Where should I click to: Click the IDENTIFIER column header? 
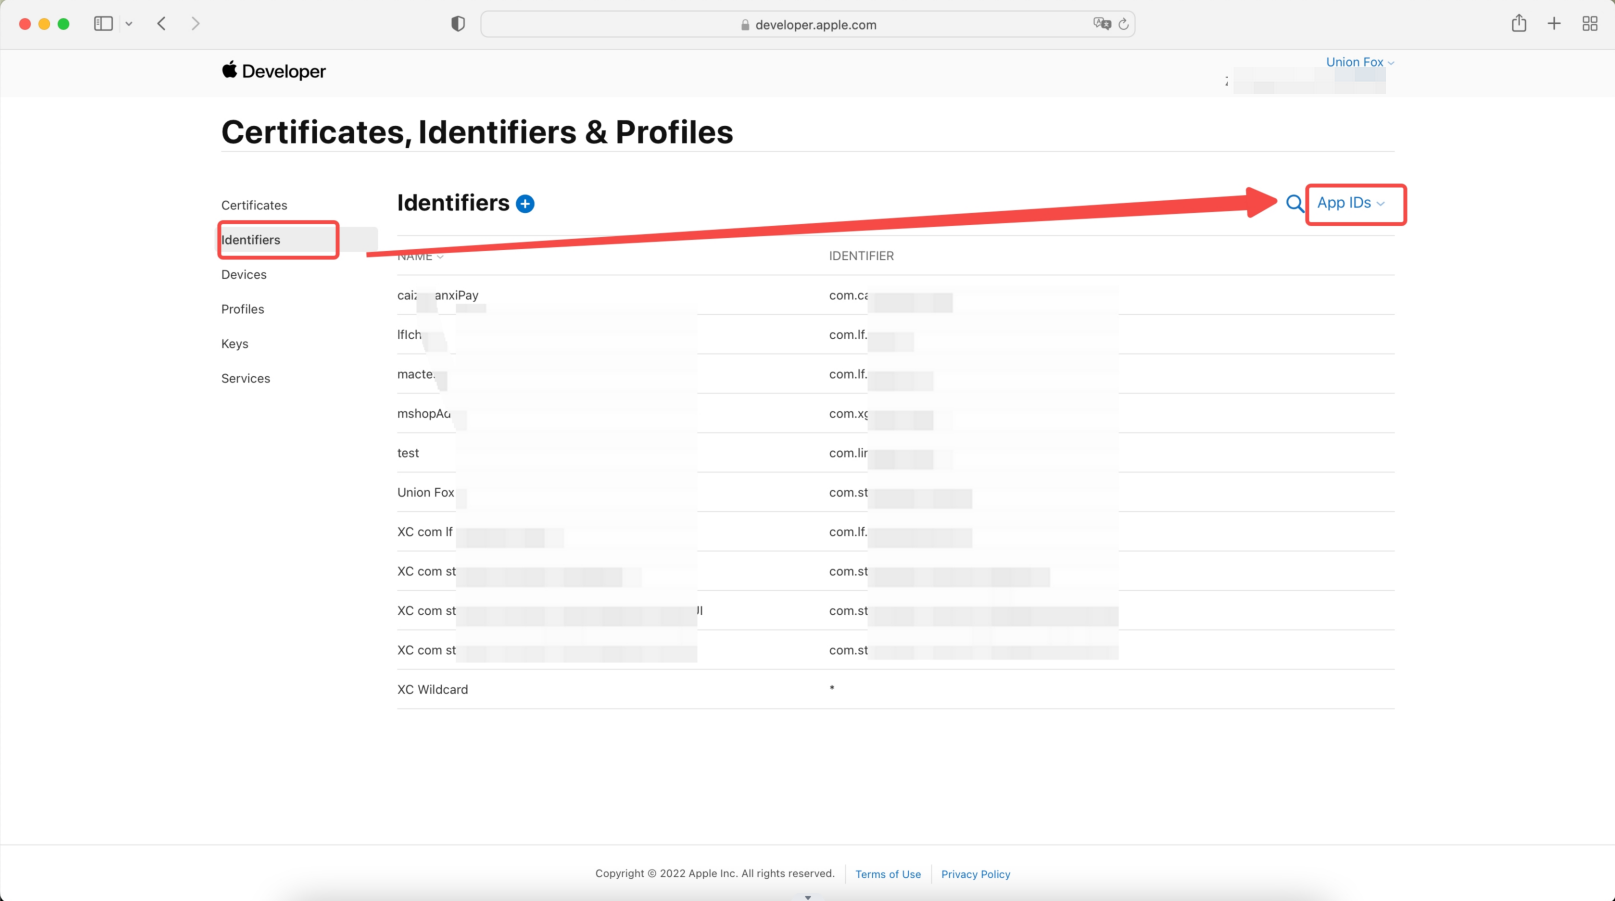[861, 256]
